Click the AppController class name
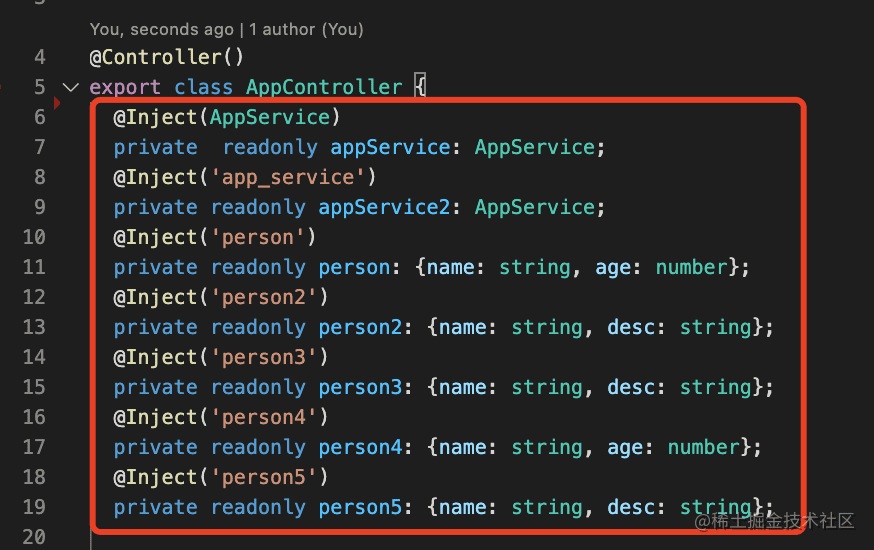874x550 pixels. point(324,87)
